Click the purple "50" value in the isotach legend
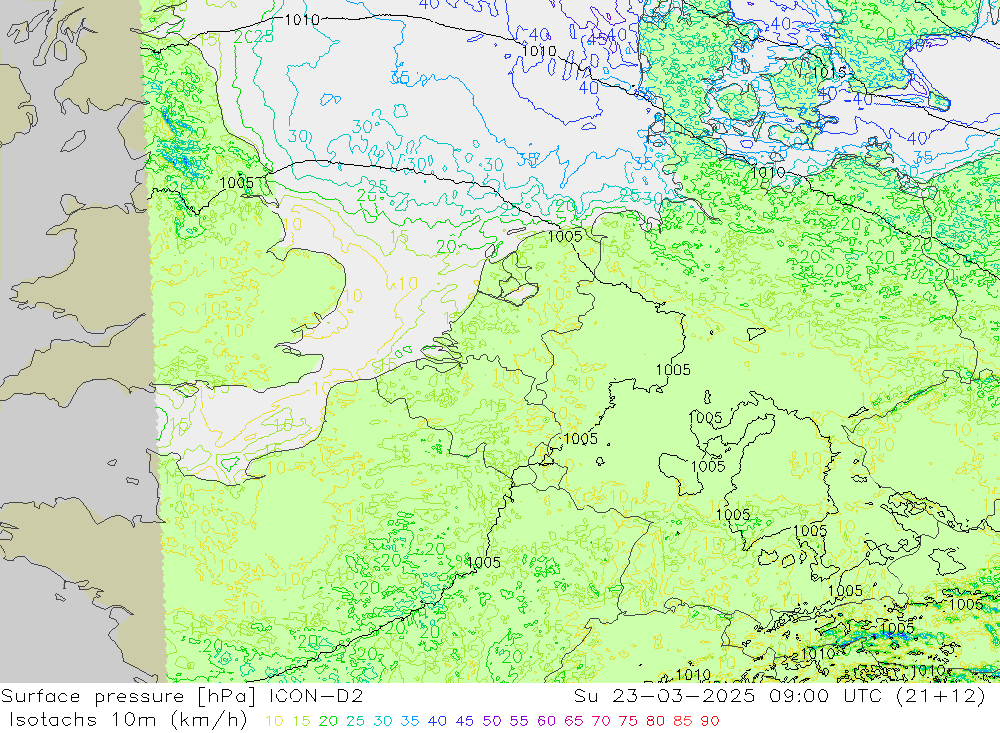1000x733 pixels. pos(492,721)
